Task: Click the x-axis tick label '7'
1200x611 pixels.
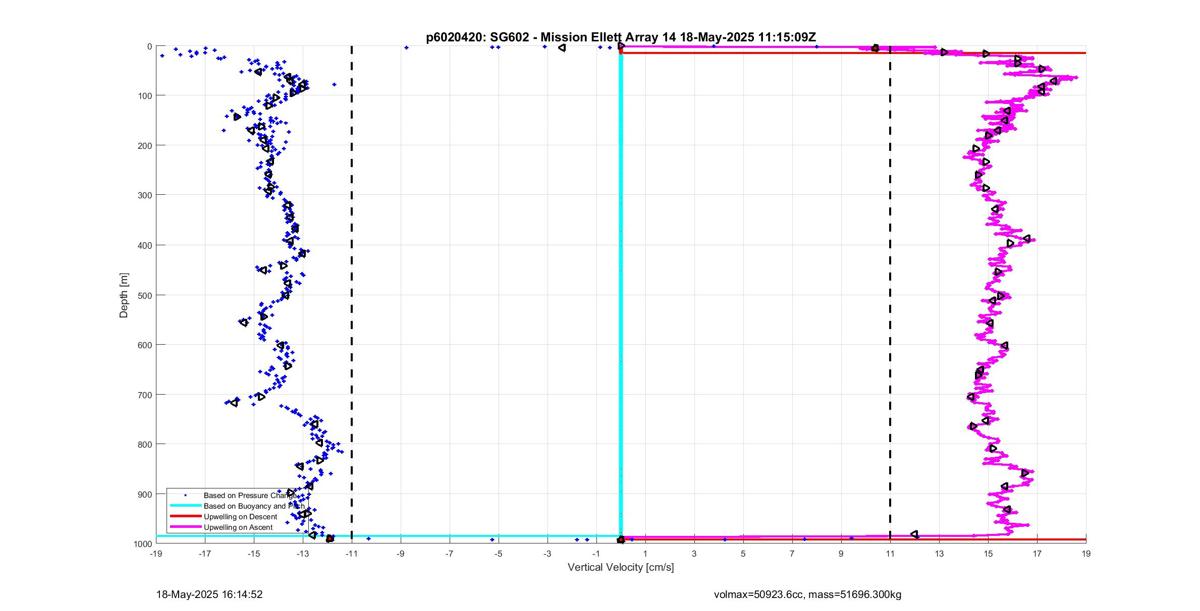Action: pyautogui.click(x=792, y=552)
